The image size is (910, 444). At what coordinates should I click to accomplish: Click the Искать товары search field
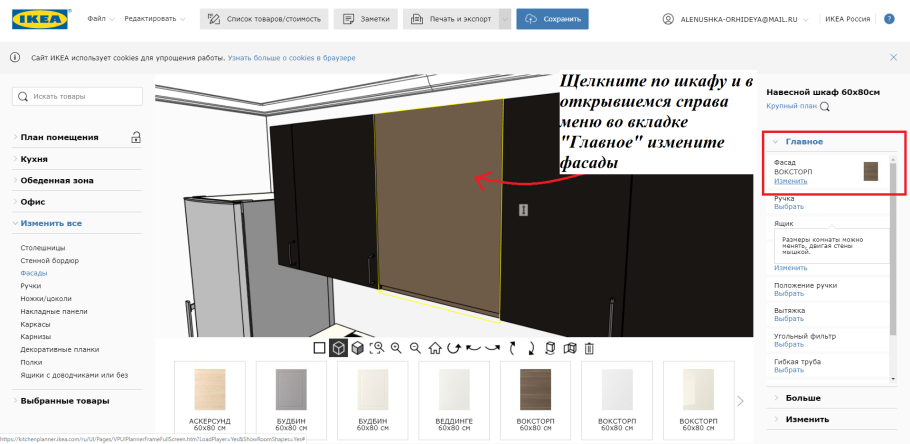(x=75, y=96)
